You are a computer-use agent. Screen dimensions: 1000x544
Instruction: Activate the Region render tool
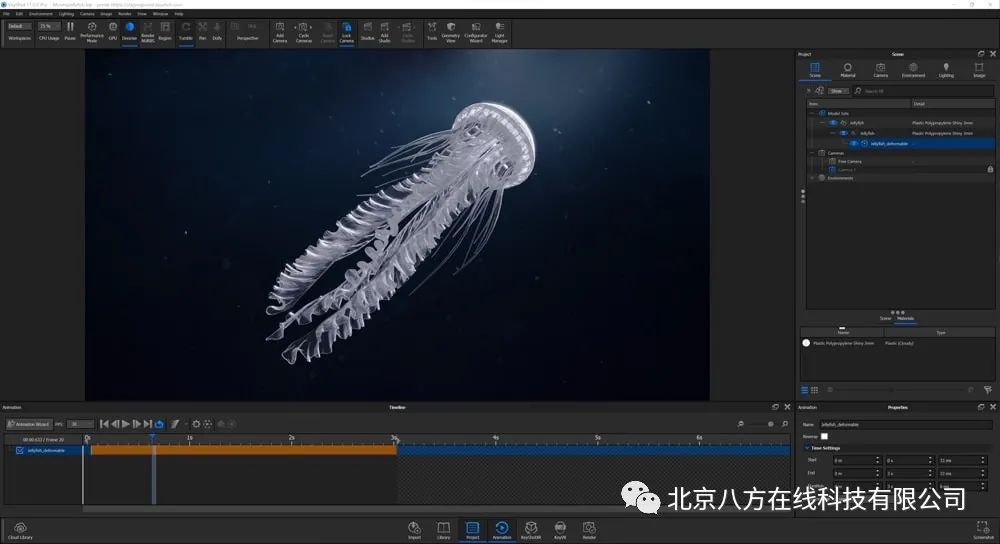[165, 31]
